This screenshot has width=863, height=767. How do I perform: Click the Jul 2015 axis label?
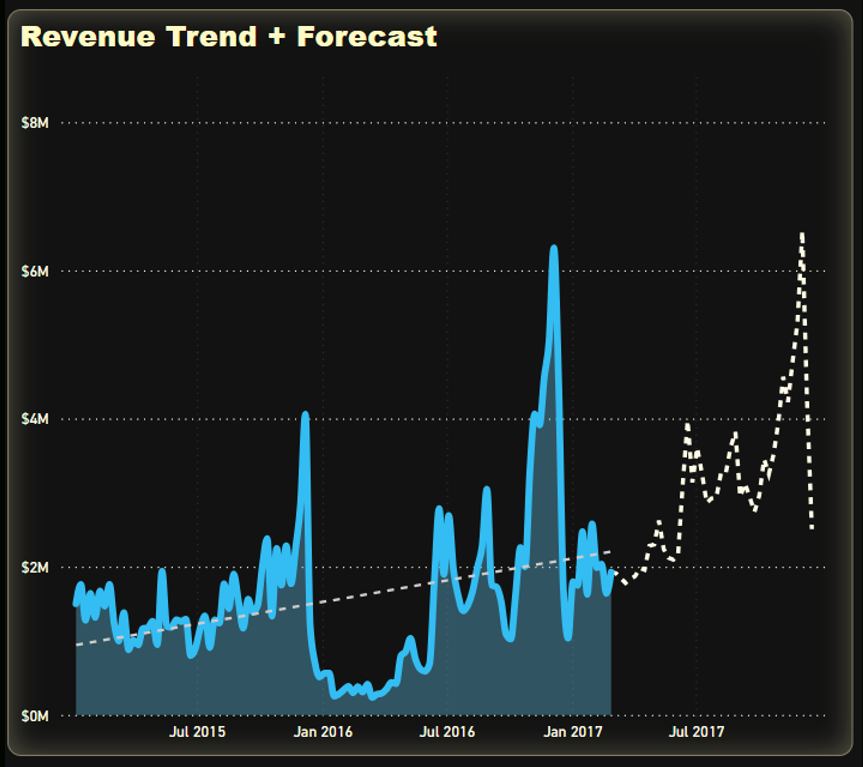pyautogui.click(x=197, y=733)
